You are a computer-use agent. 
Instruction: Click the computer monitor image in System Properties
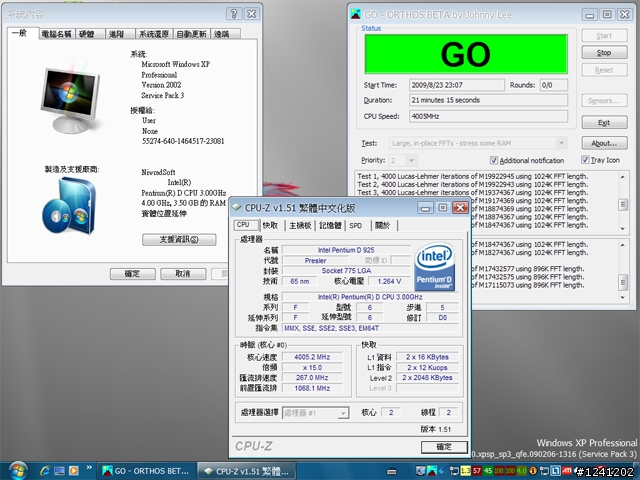pyautogui.click(x=70, y=99)
